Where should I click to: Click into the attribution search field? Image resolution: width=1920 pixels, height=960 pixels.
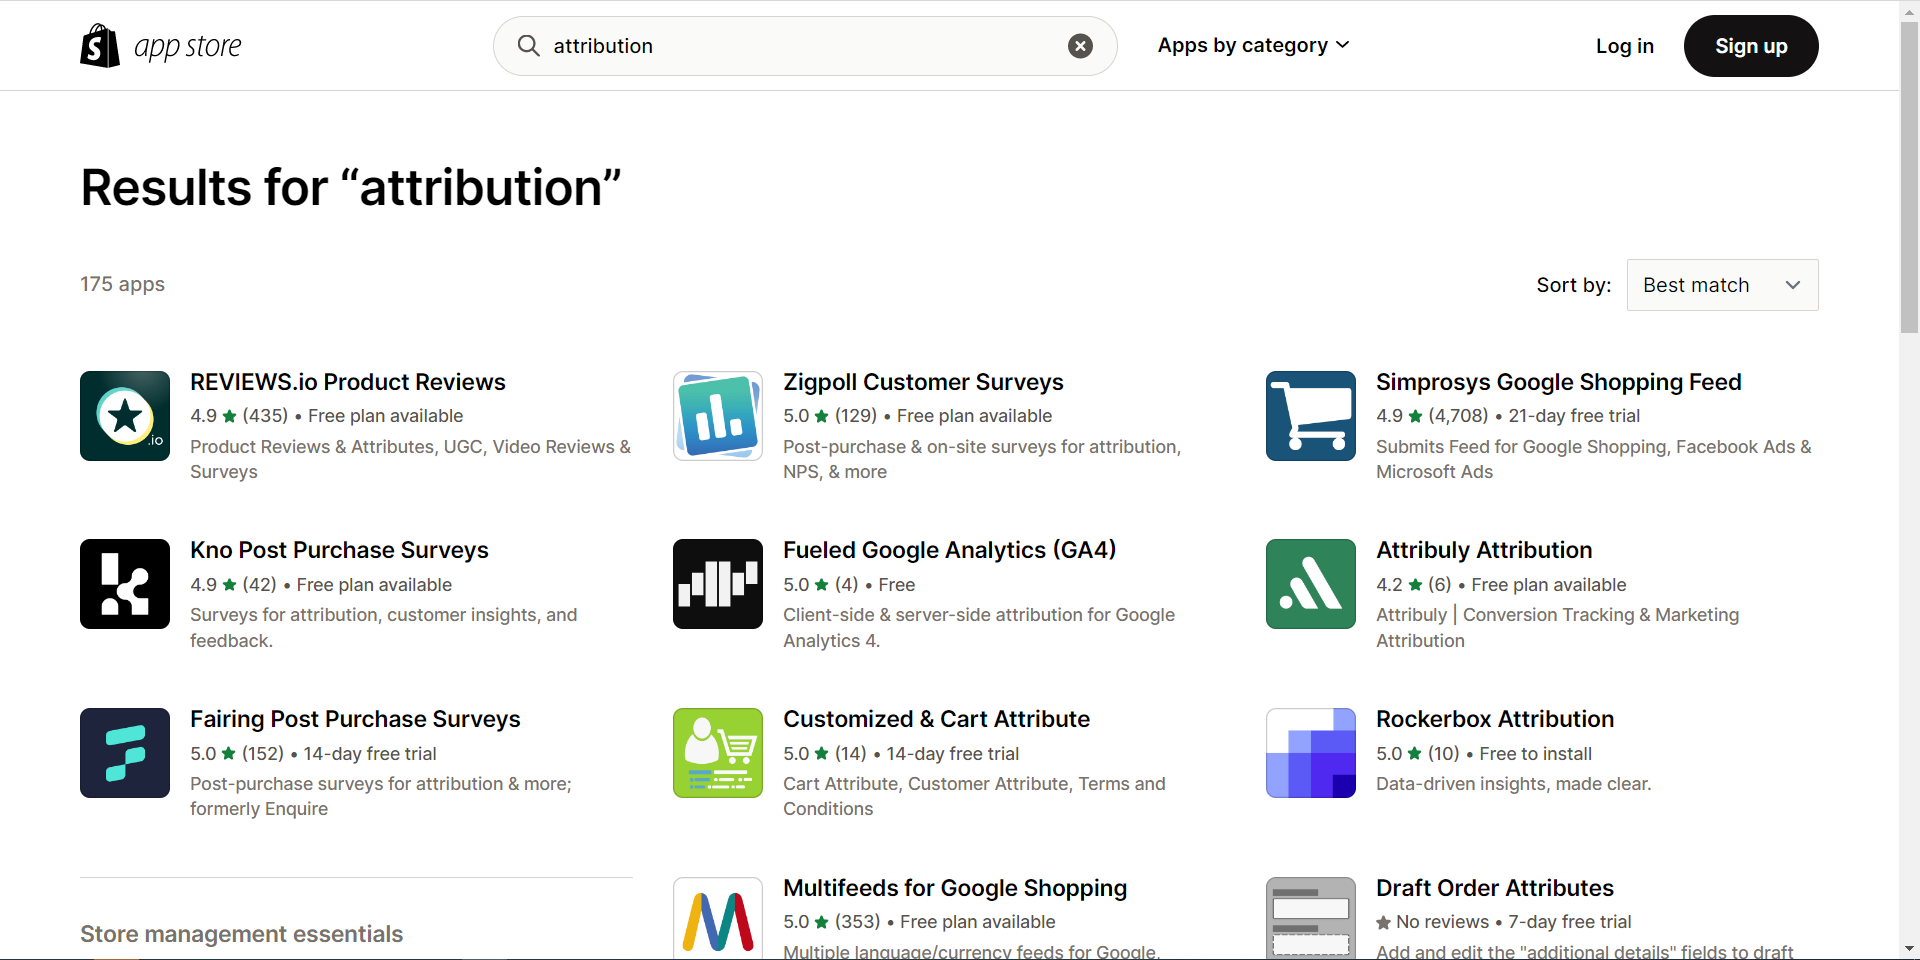tap(800, 46)
